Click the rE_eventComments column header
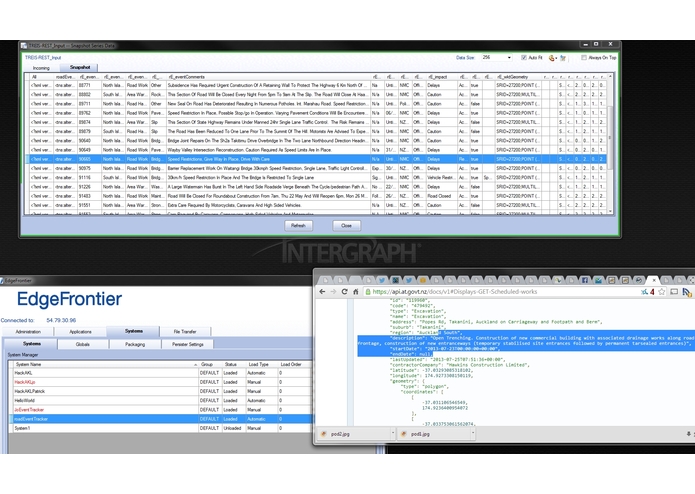 coord(269,77)
